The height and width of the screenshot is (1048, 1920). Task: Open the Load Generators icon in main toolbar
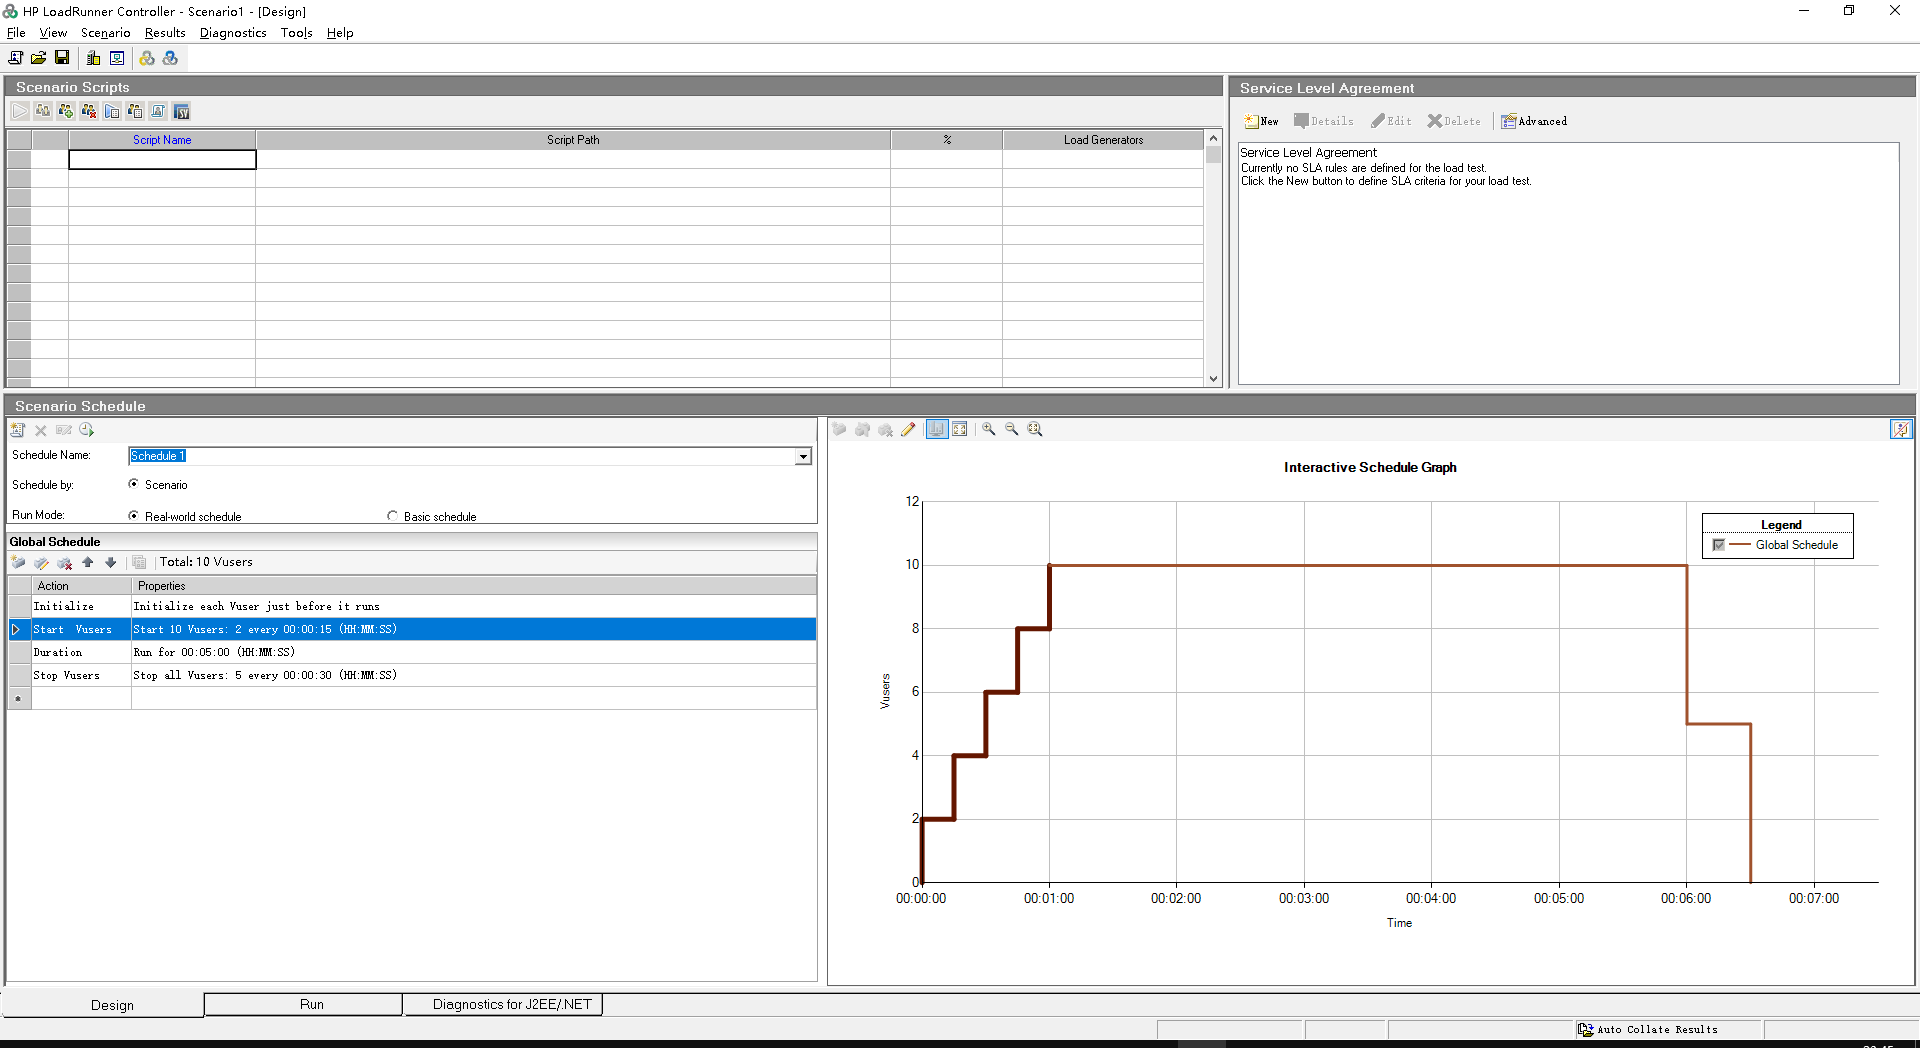coord(93,58)
